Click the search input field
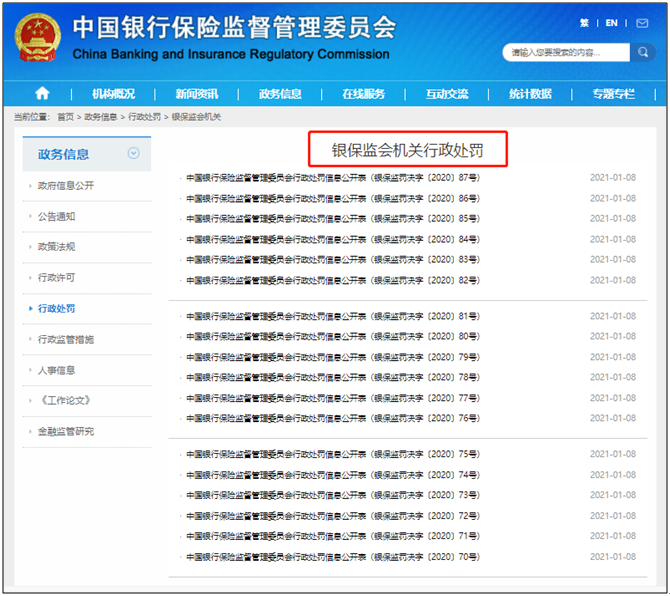The image size is (670, 596). tap(566, 52)
